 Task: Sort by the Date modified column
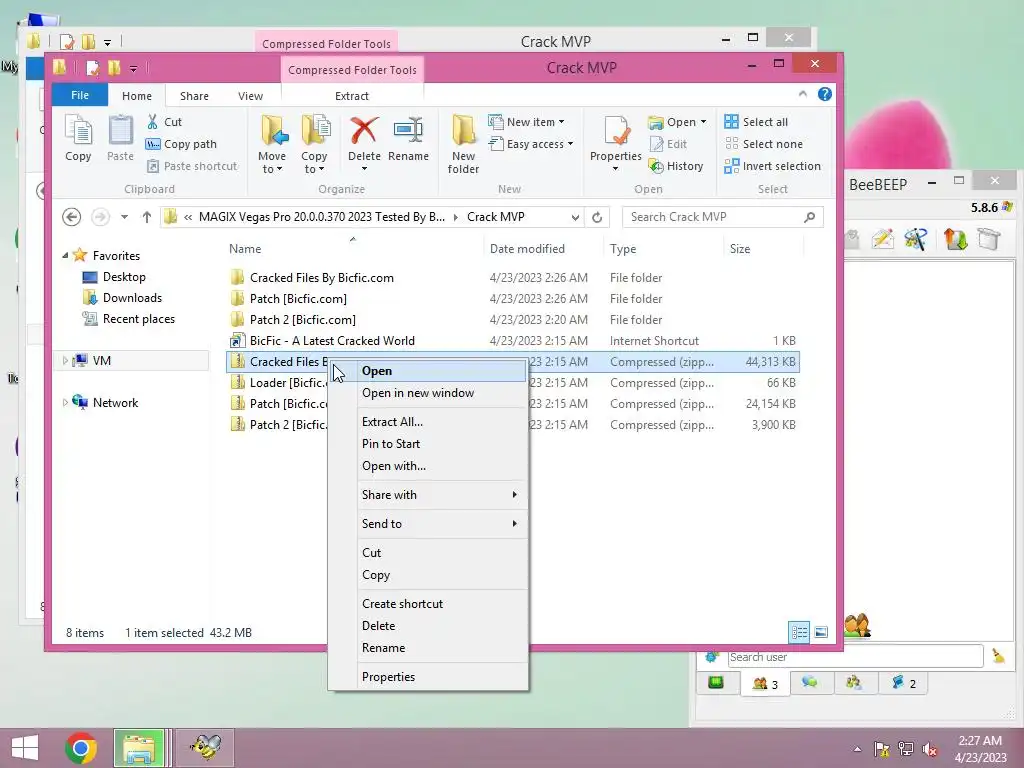[527, 249]
